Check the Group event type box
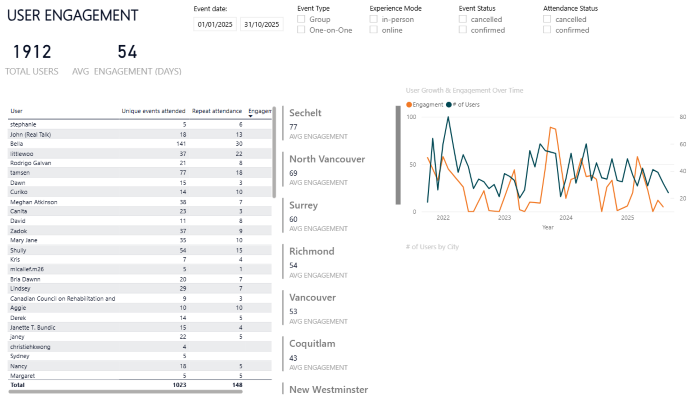The height and width of the screenshot is (401, 700). pyautogui.click(x=303, y=20)
